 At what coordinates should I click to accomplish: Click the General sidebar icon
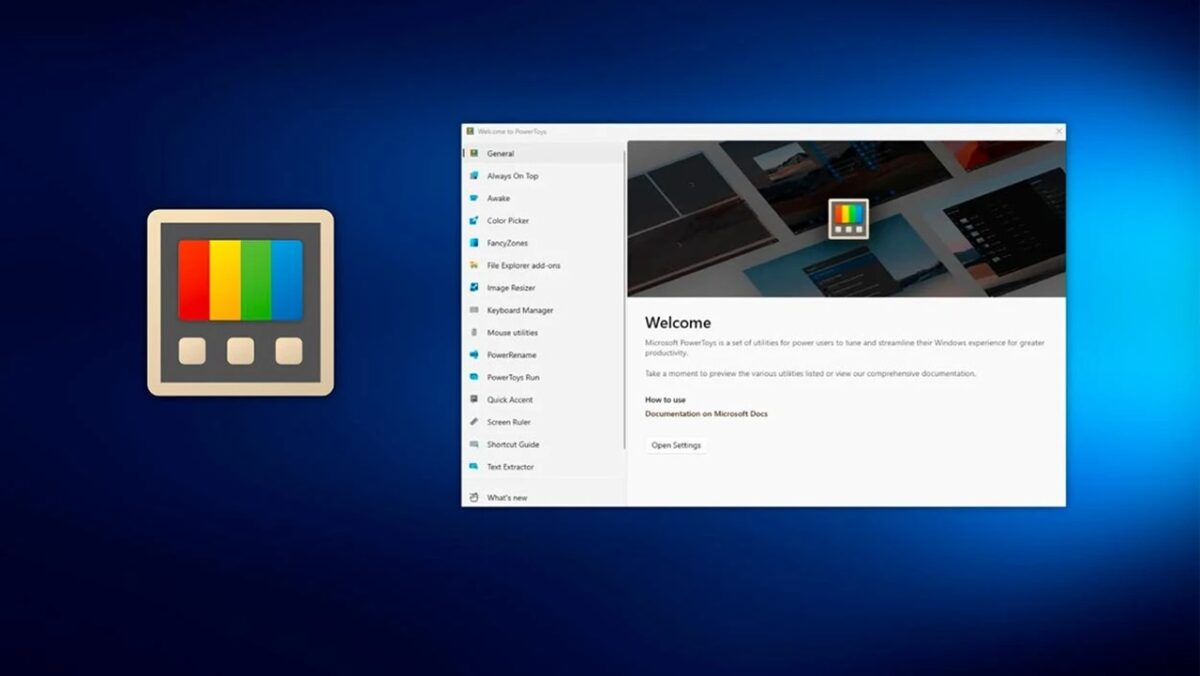pyautogui.click(x=474, y=153)
